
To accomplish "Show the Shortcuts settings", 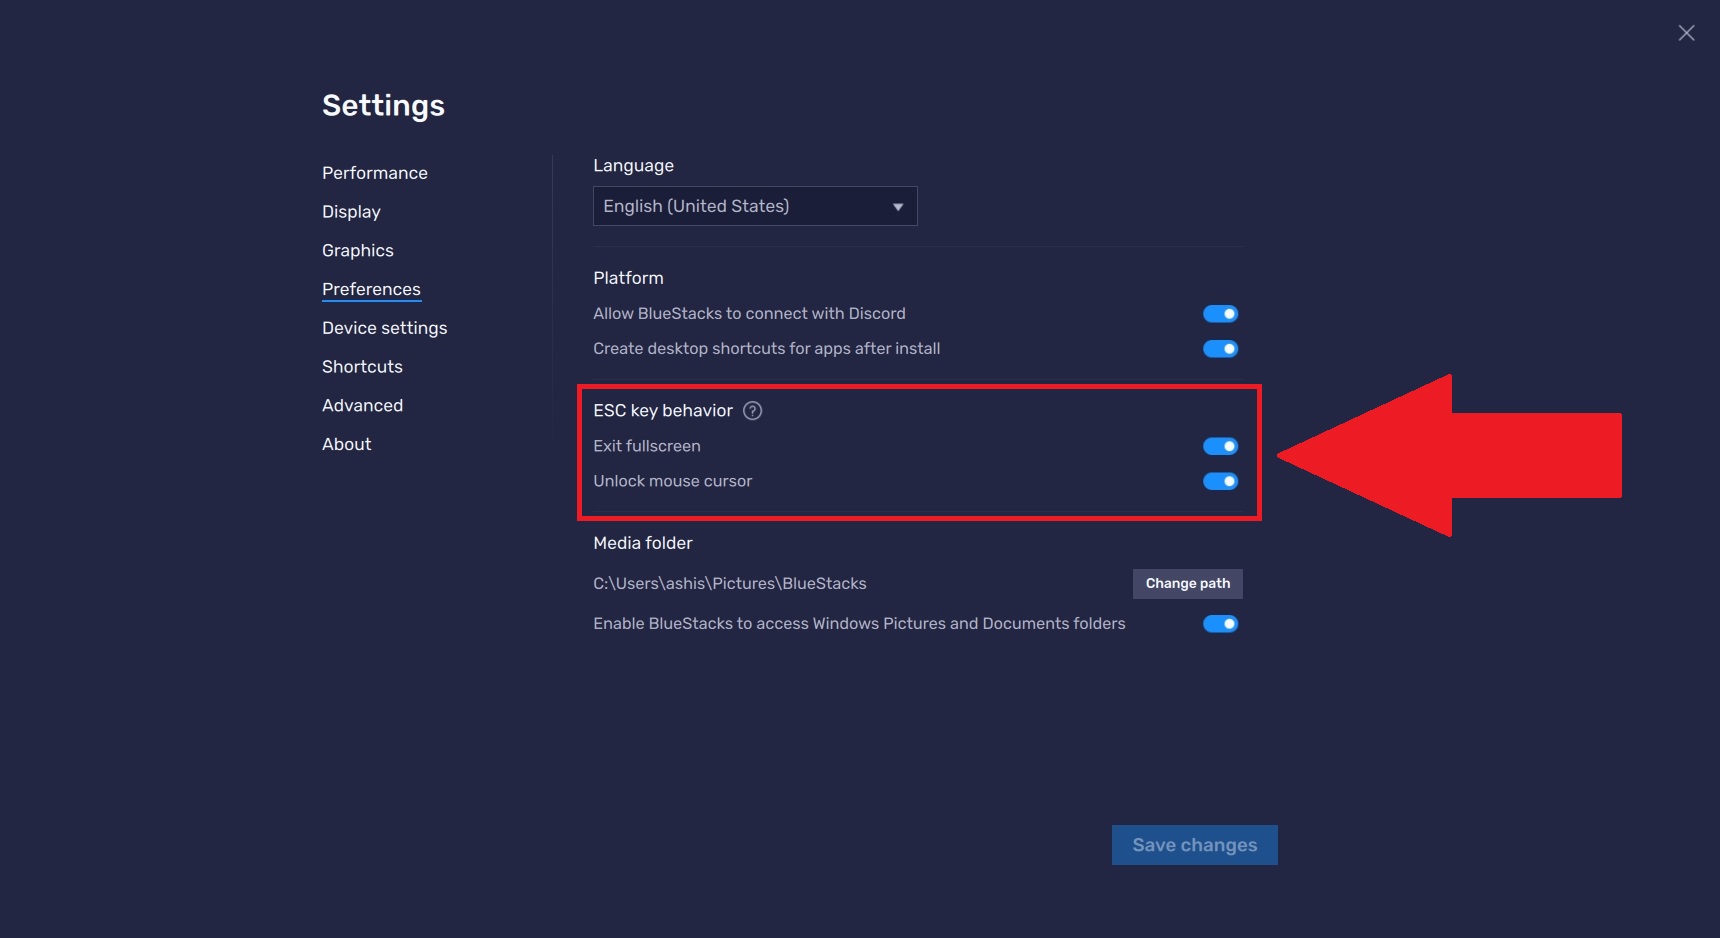I will point(362,367).
